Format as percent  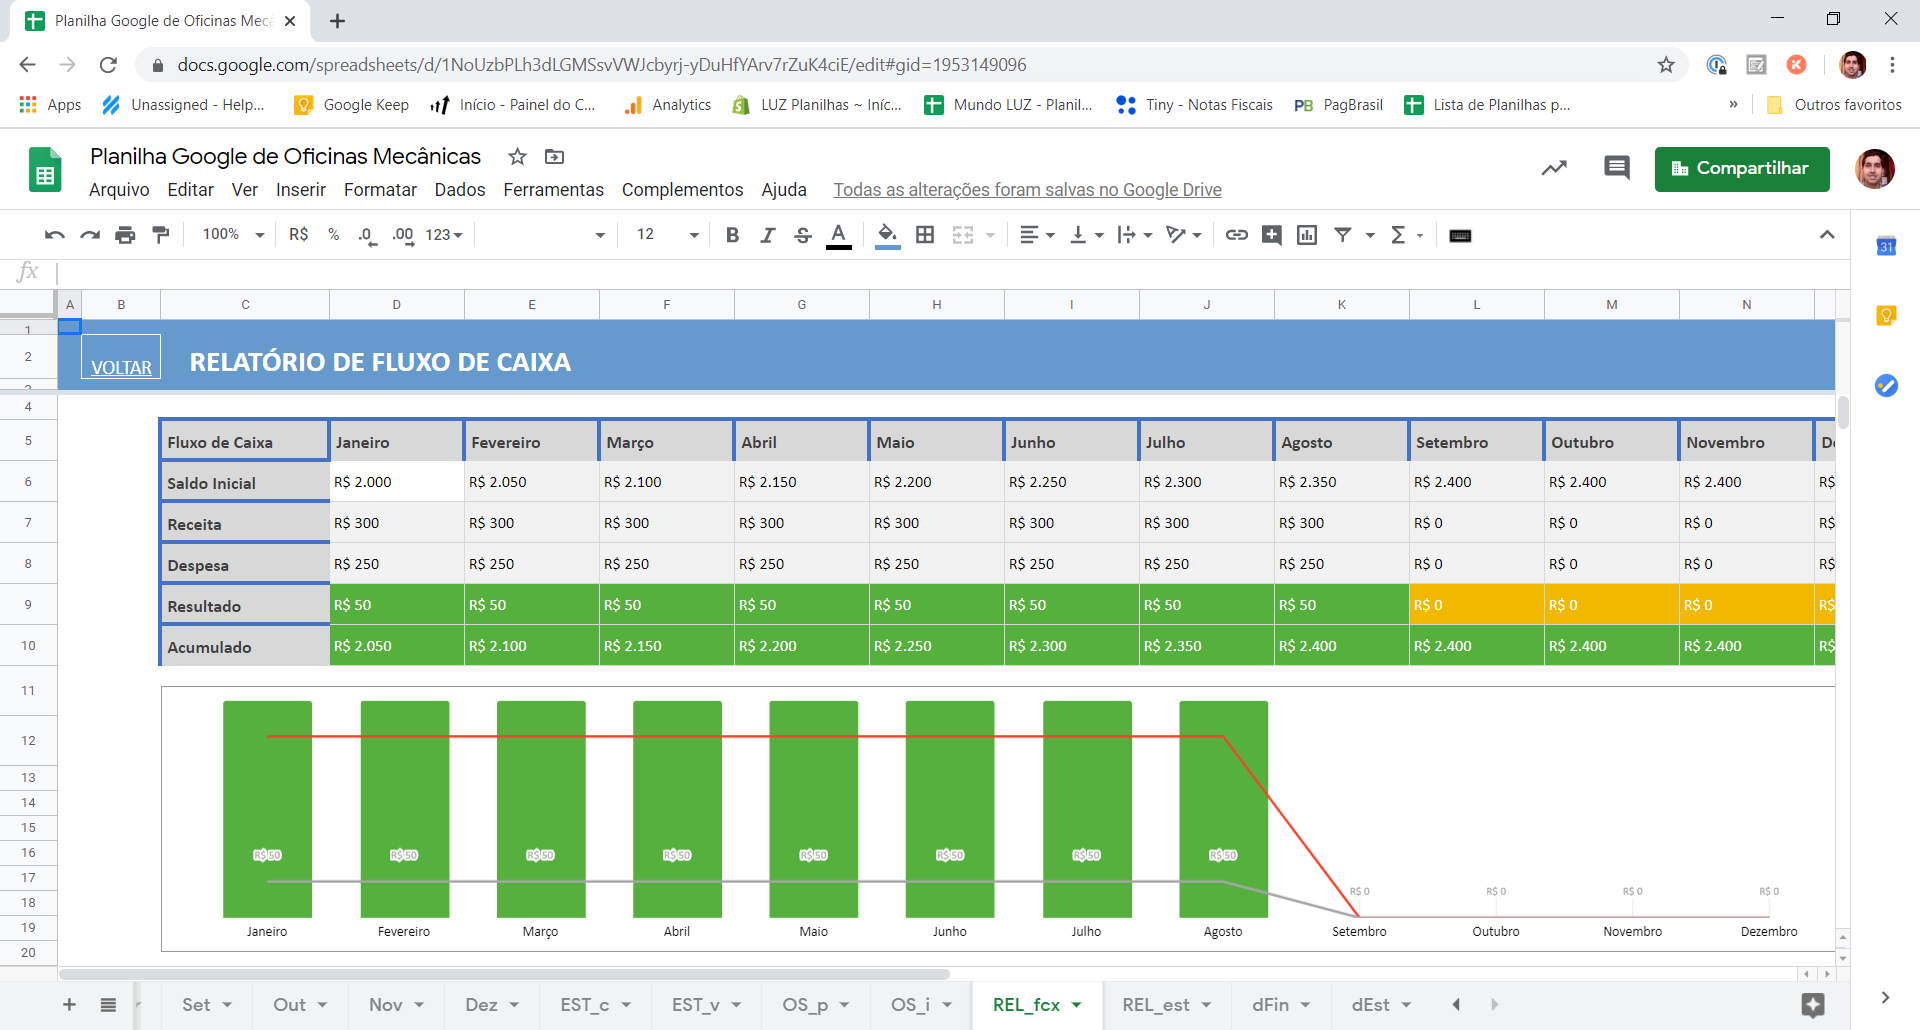[334, 235]
